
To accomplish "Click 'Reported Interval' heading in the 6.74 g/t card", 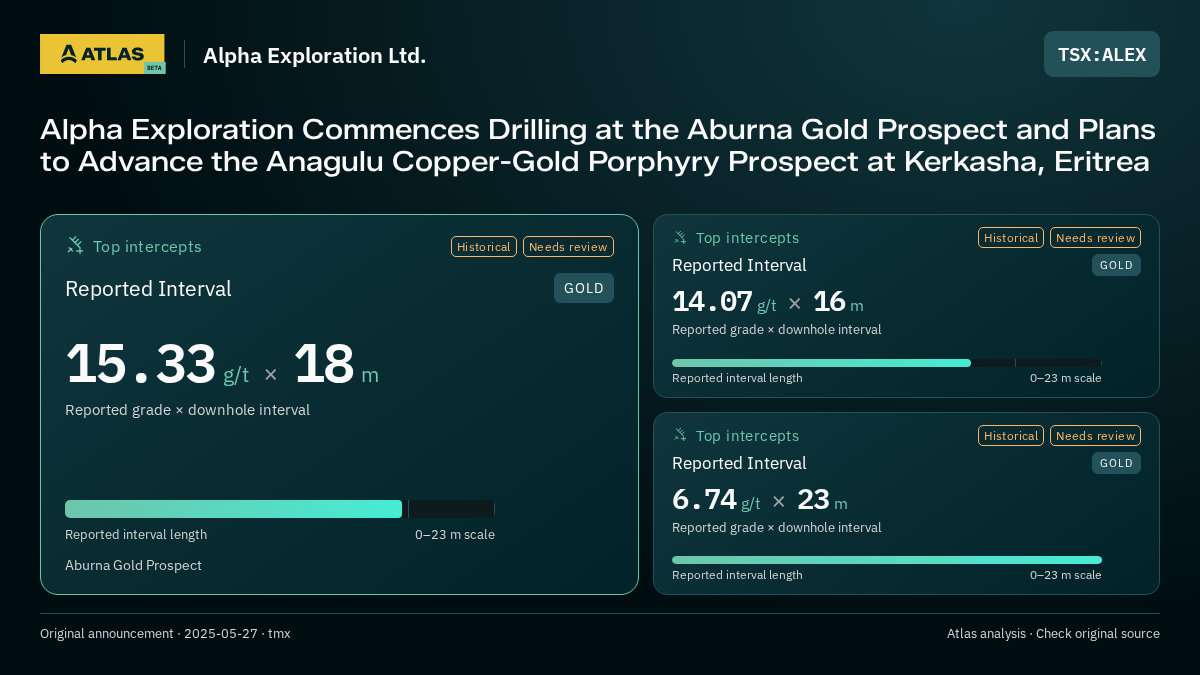I will [739, 463].
